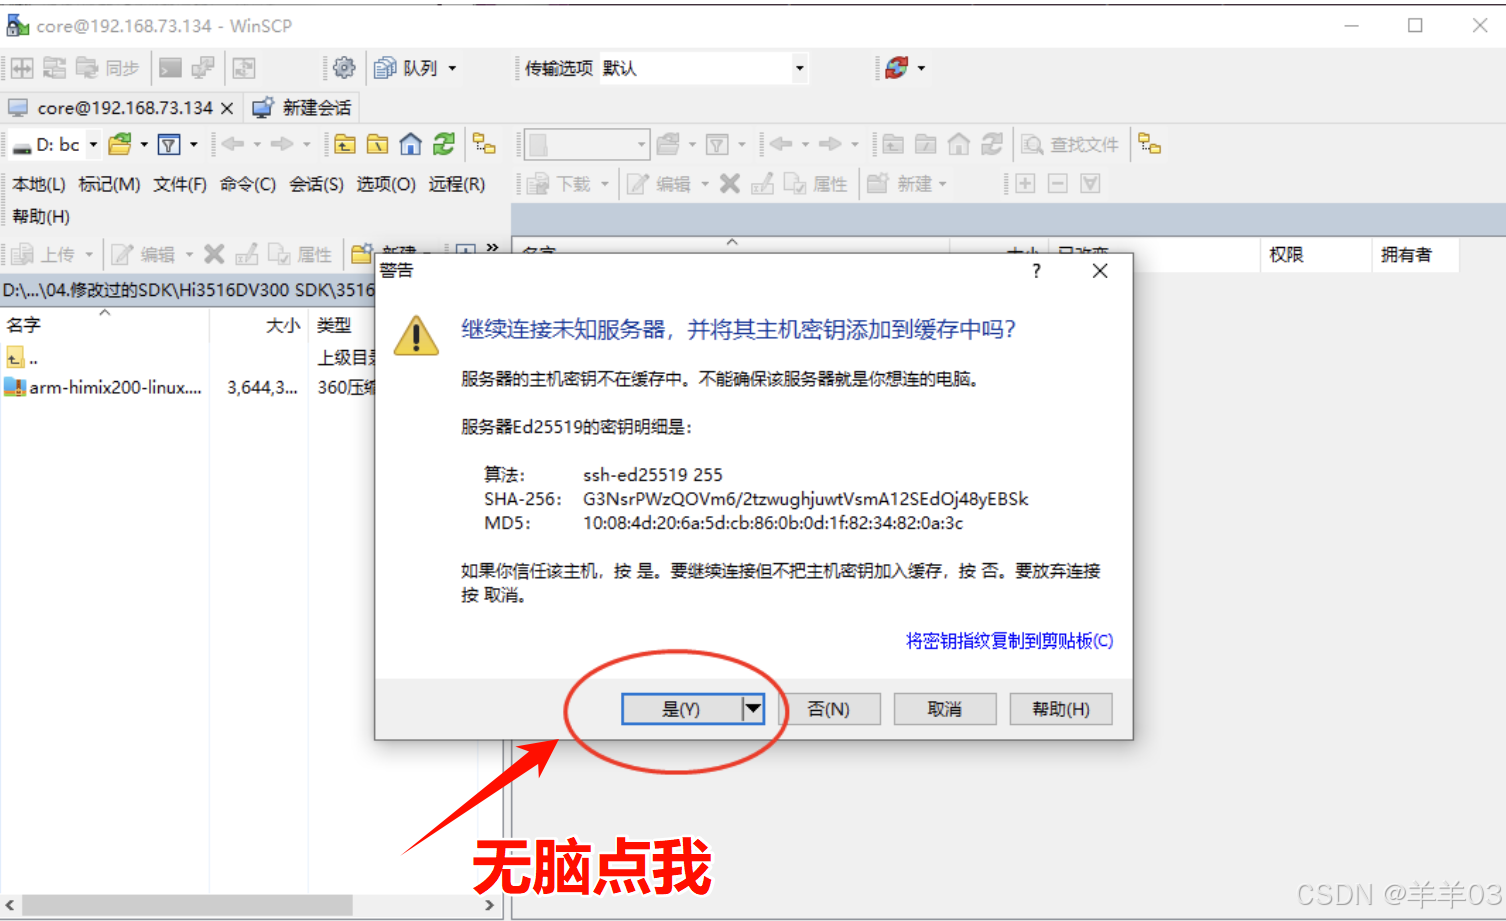Open the 命令(C) menu

click(248, 184)
